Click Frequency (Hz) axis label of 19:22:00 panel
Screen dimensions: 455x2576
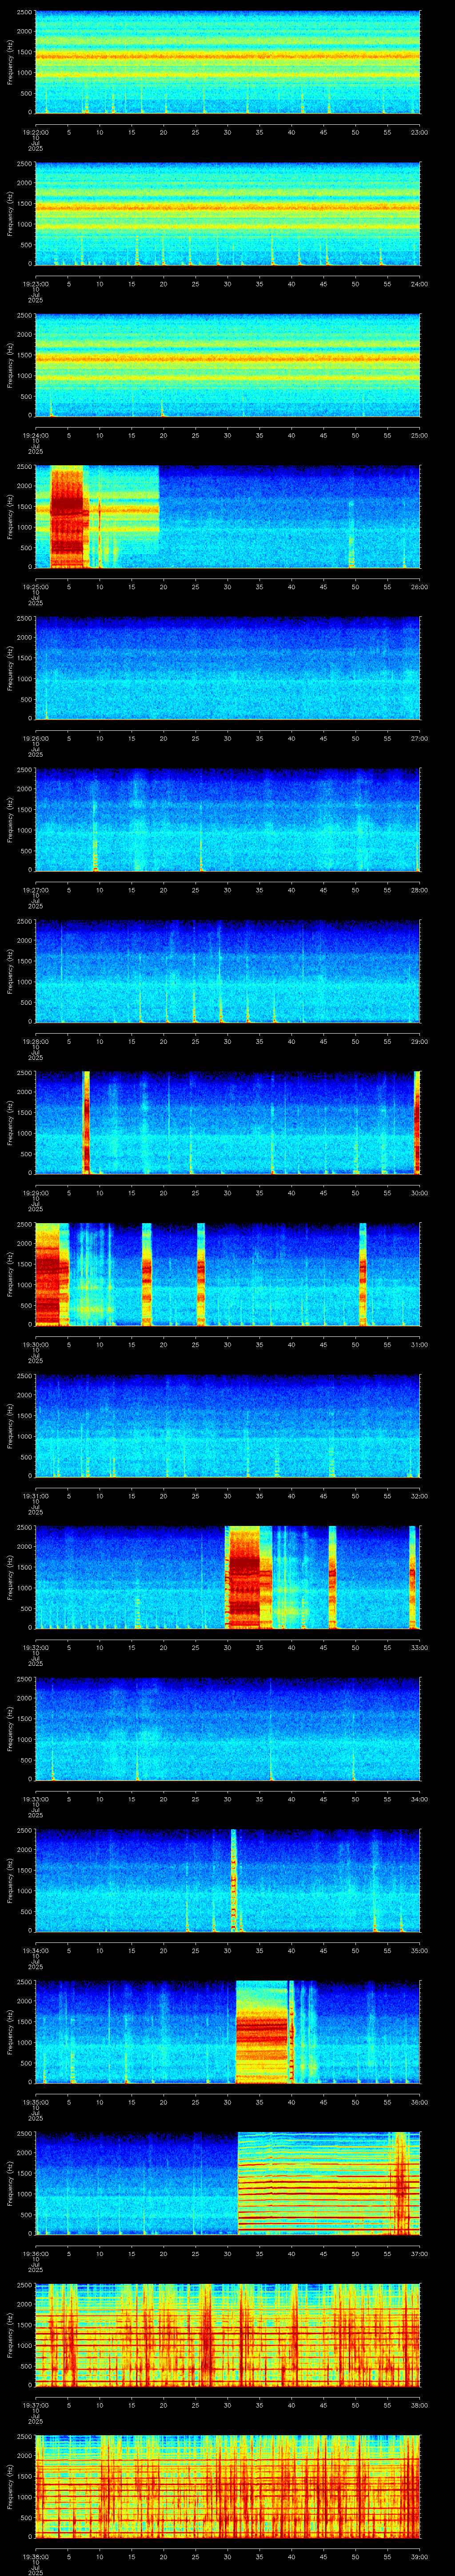10,62
